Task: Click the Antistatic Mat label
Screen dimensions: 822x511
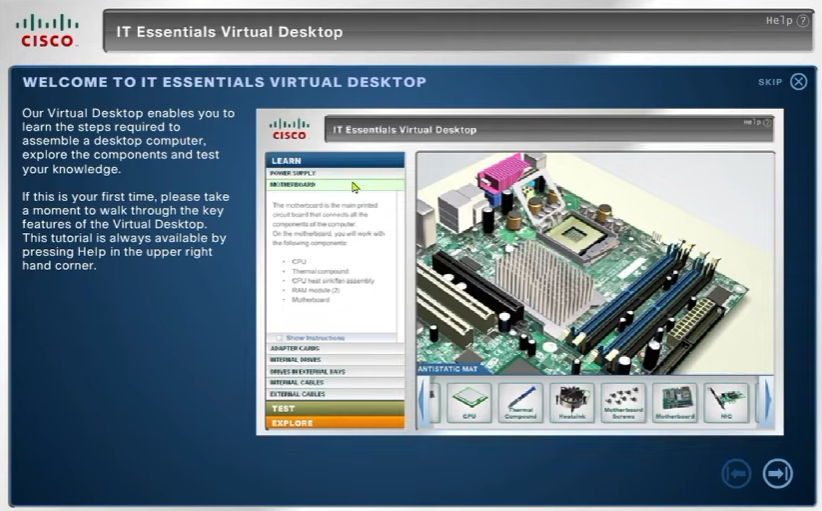Action: pyautogui.click(x=448, y=369)
